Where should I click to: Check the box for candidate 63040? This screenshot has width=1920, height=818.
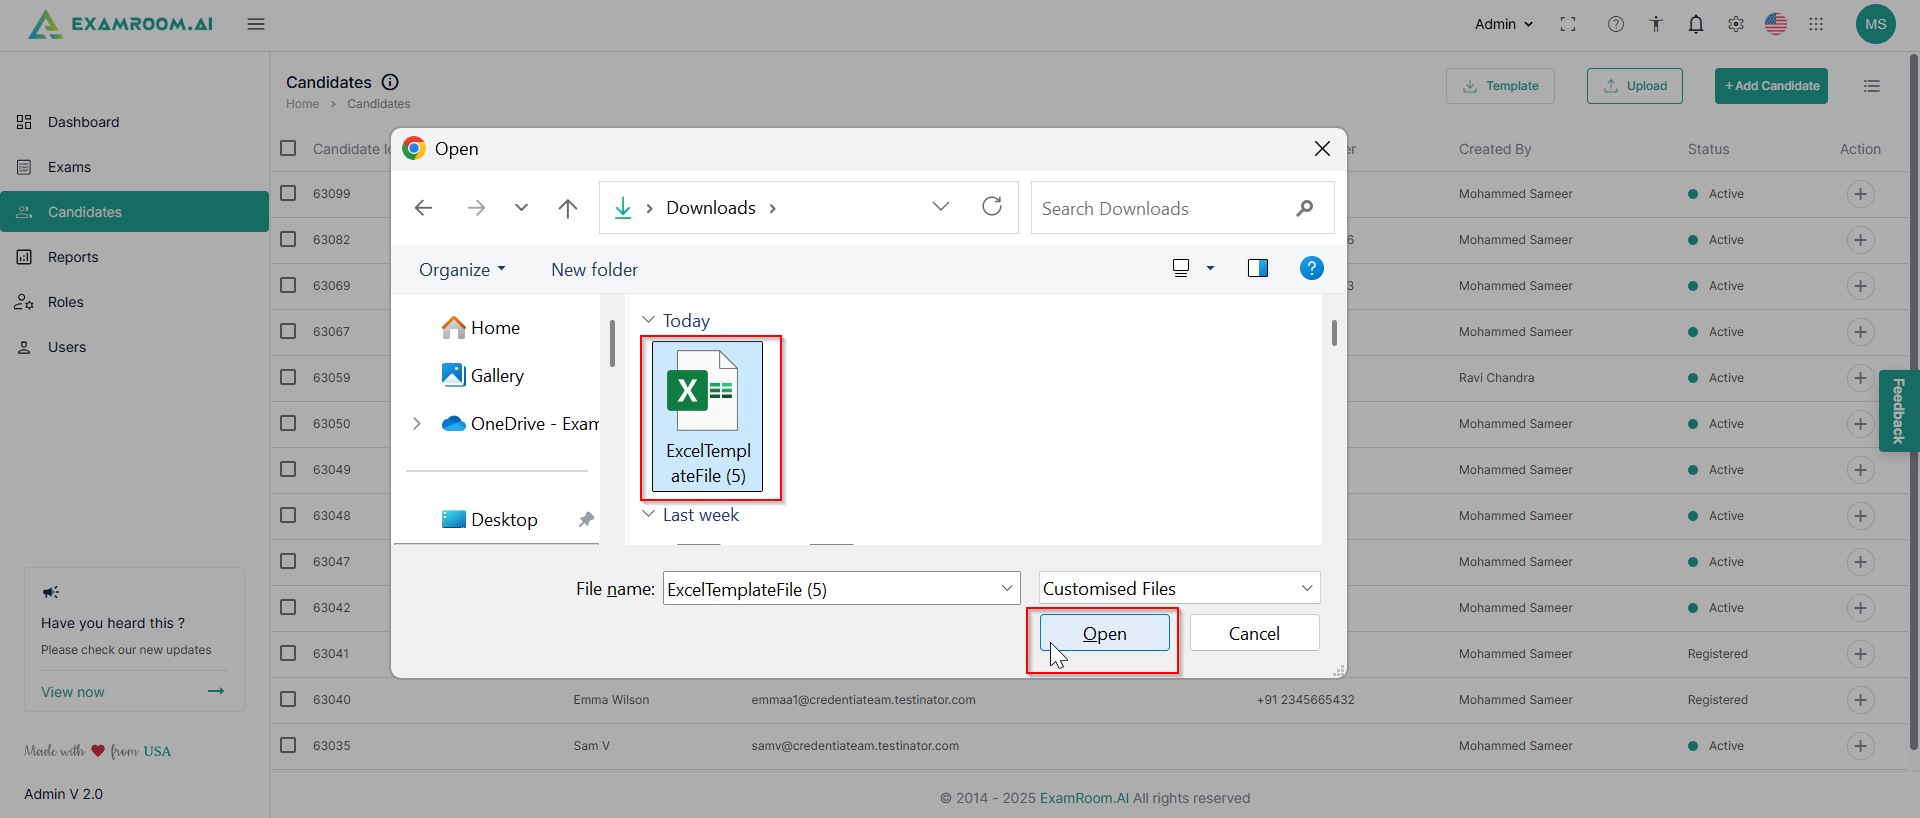tap(288, 699)
